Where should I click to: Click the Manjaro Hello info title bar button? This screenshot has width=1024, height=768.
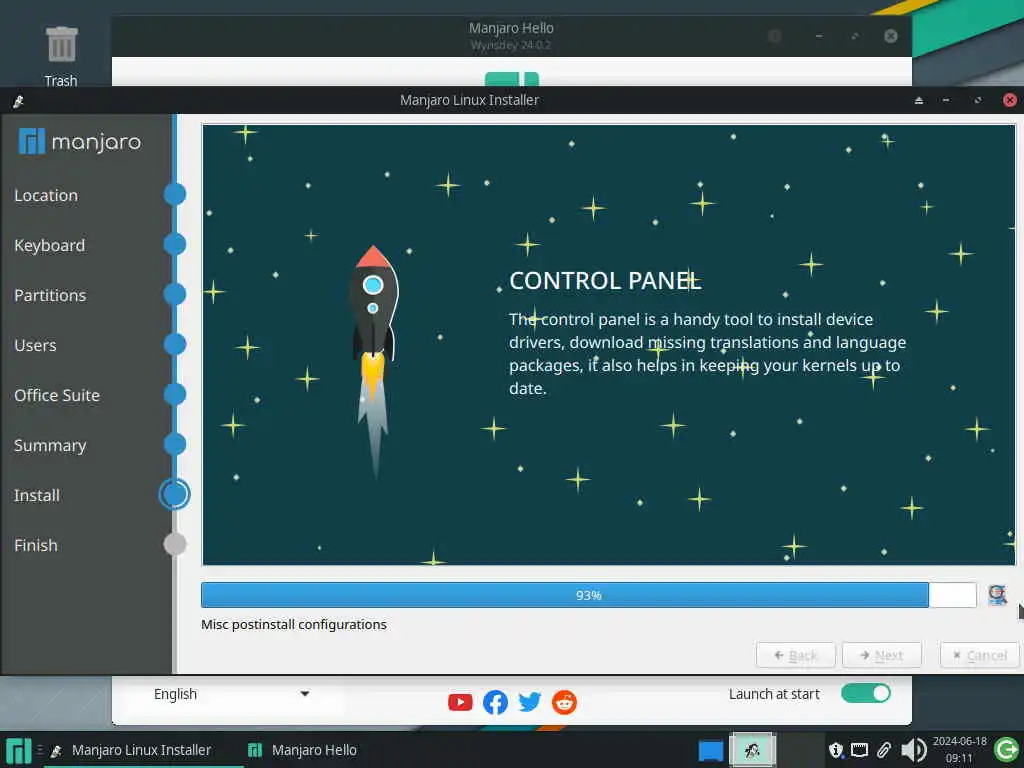(x=775, y=36)
